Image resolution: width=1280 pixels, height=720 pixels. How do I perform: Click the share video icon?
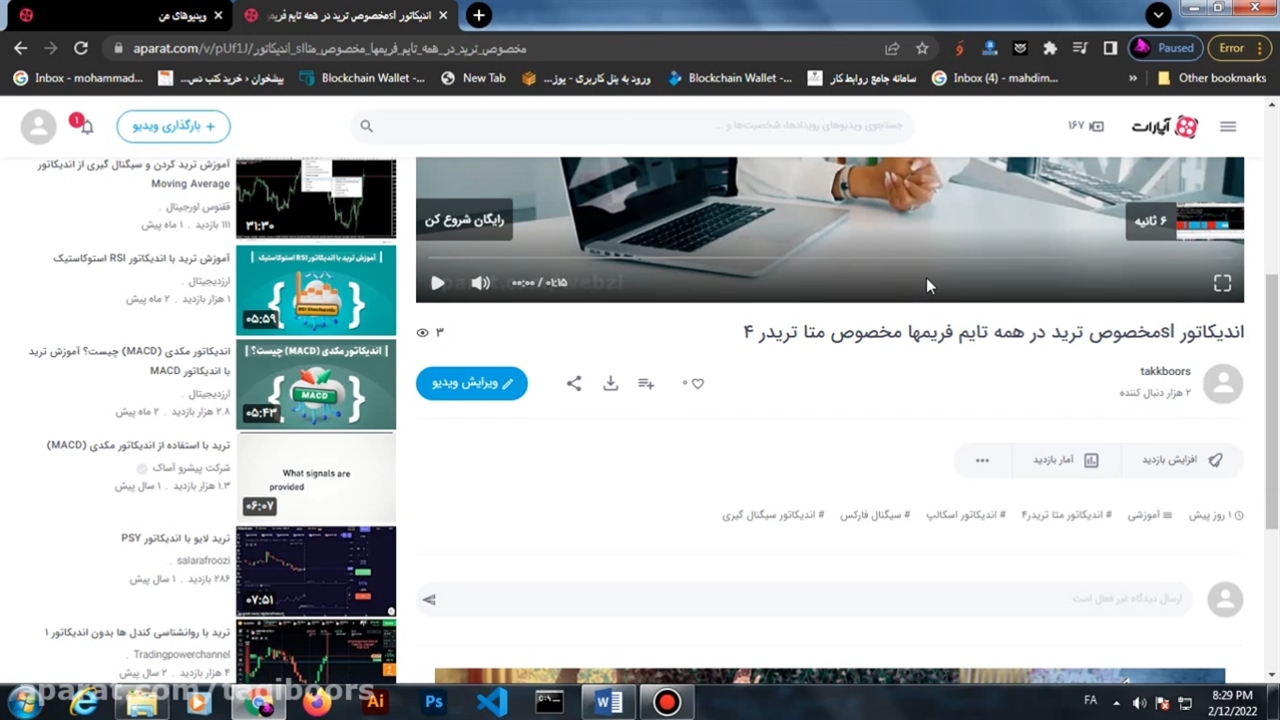point(574,383)
